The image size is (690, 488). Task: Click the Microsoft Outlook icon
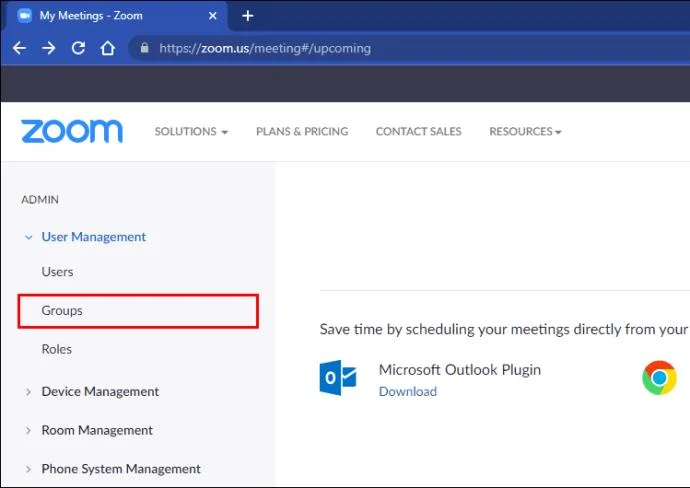[x=338, y=378]
